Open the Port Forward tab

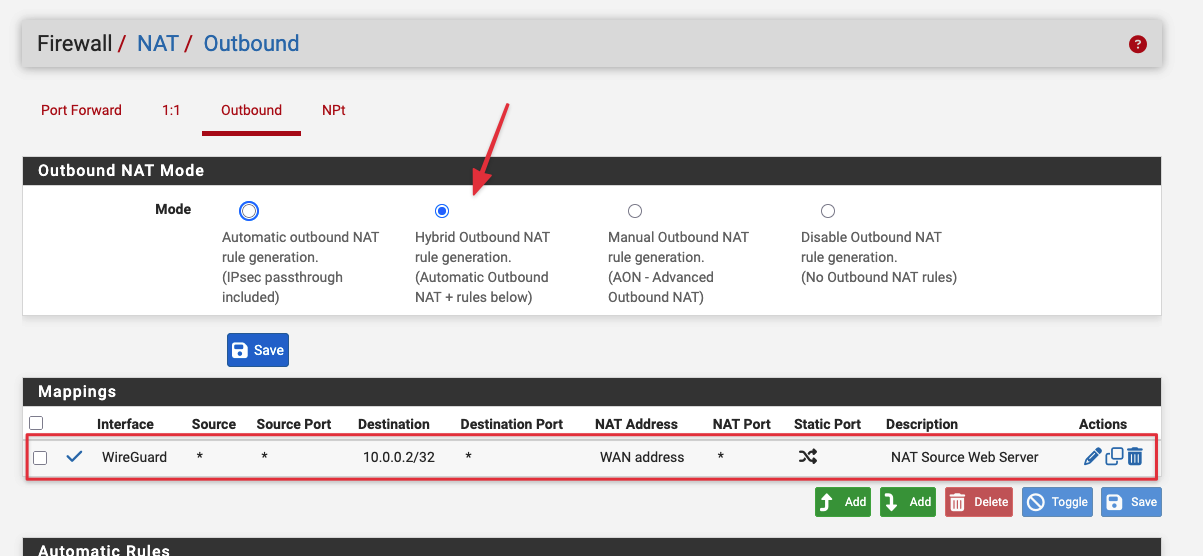tap(81, 110)
